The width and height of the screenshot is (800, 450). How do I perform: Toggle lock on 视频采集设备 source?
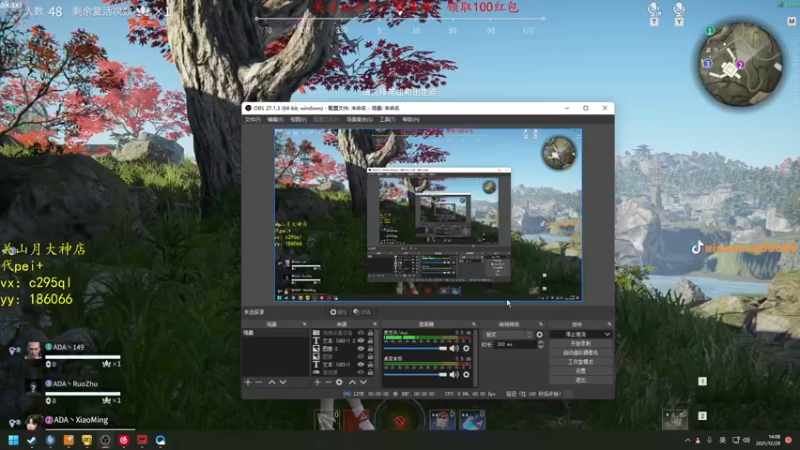pyautogui.click(x=370, y=333)
